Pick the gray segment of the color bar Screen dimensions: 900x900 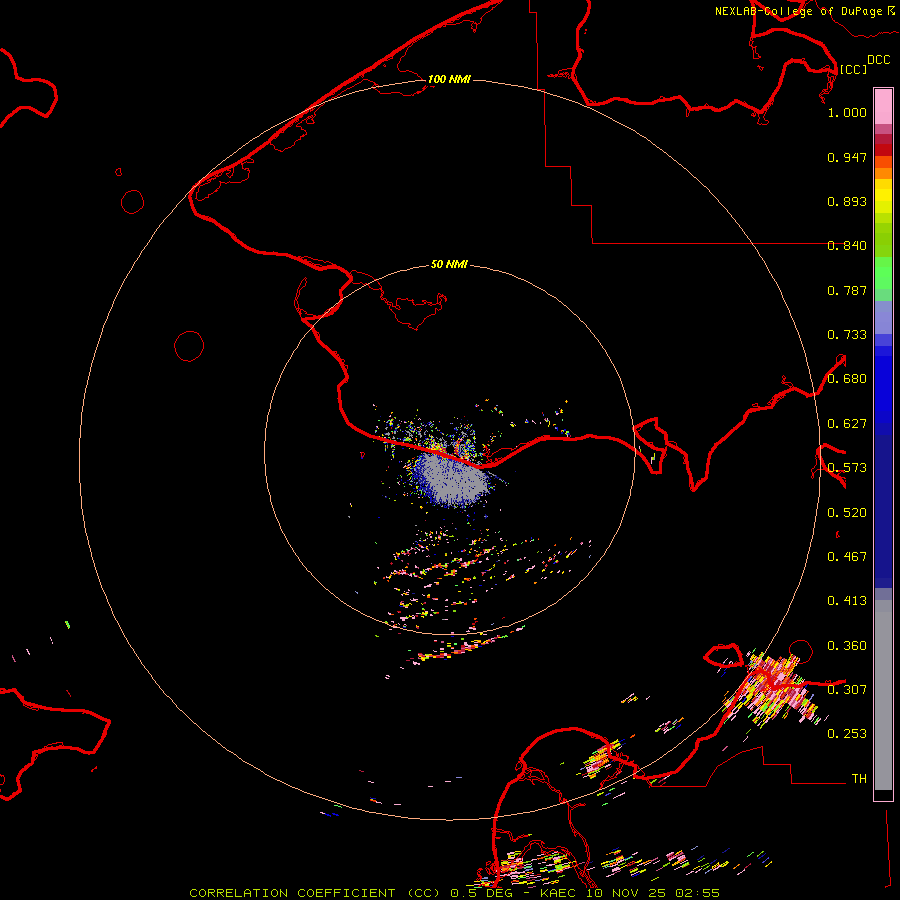tap(883, 695)
